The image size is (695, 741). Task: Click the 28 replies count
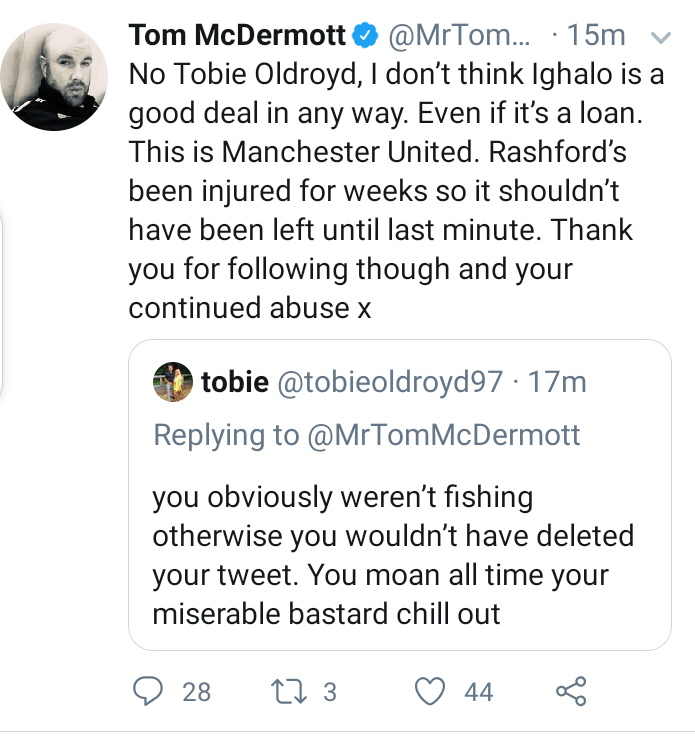pyautogui.click(x=197, y=691)
